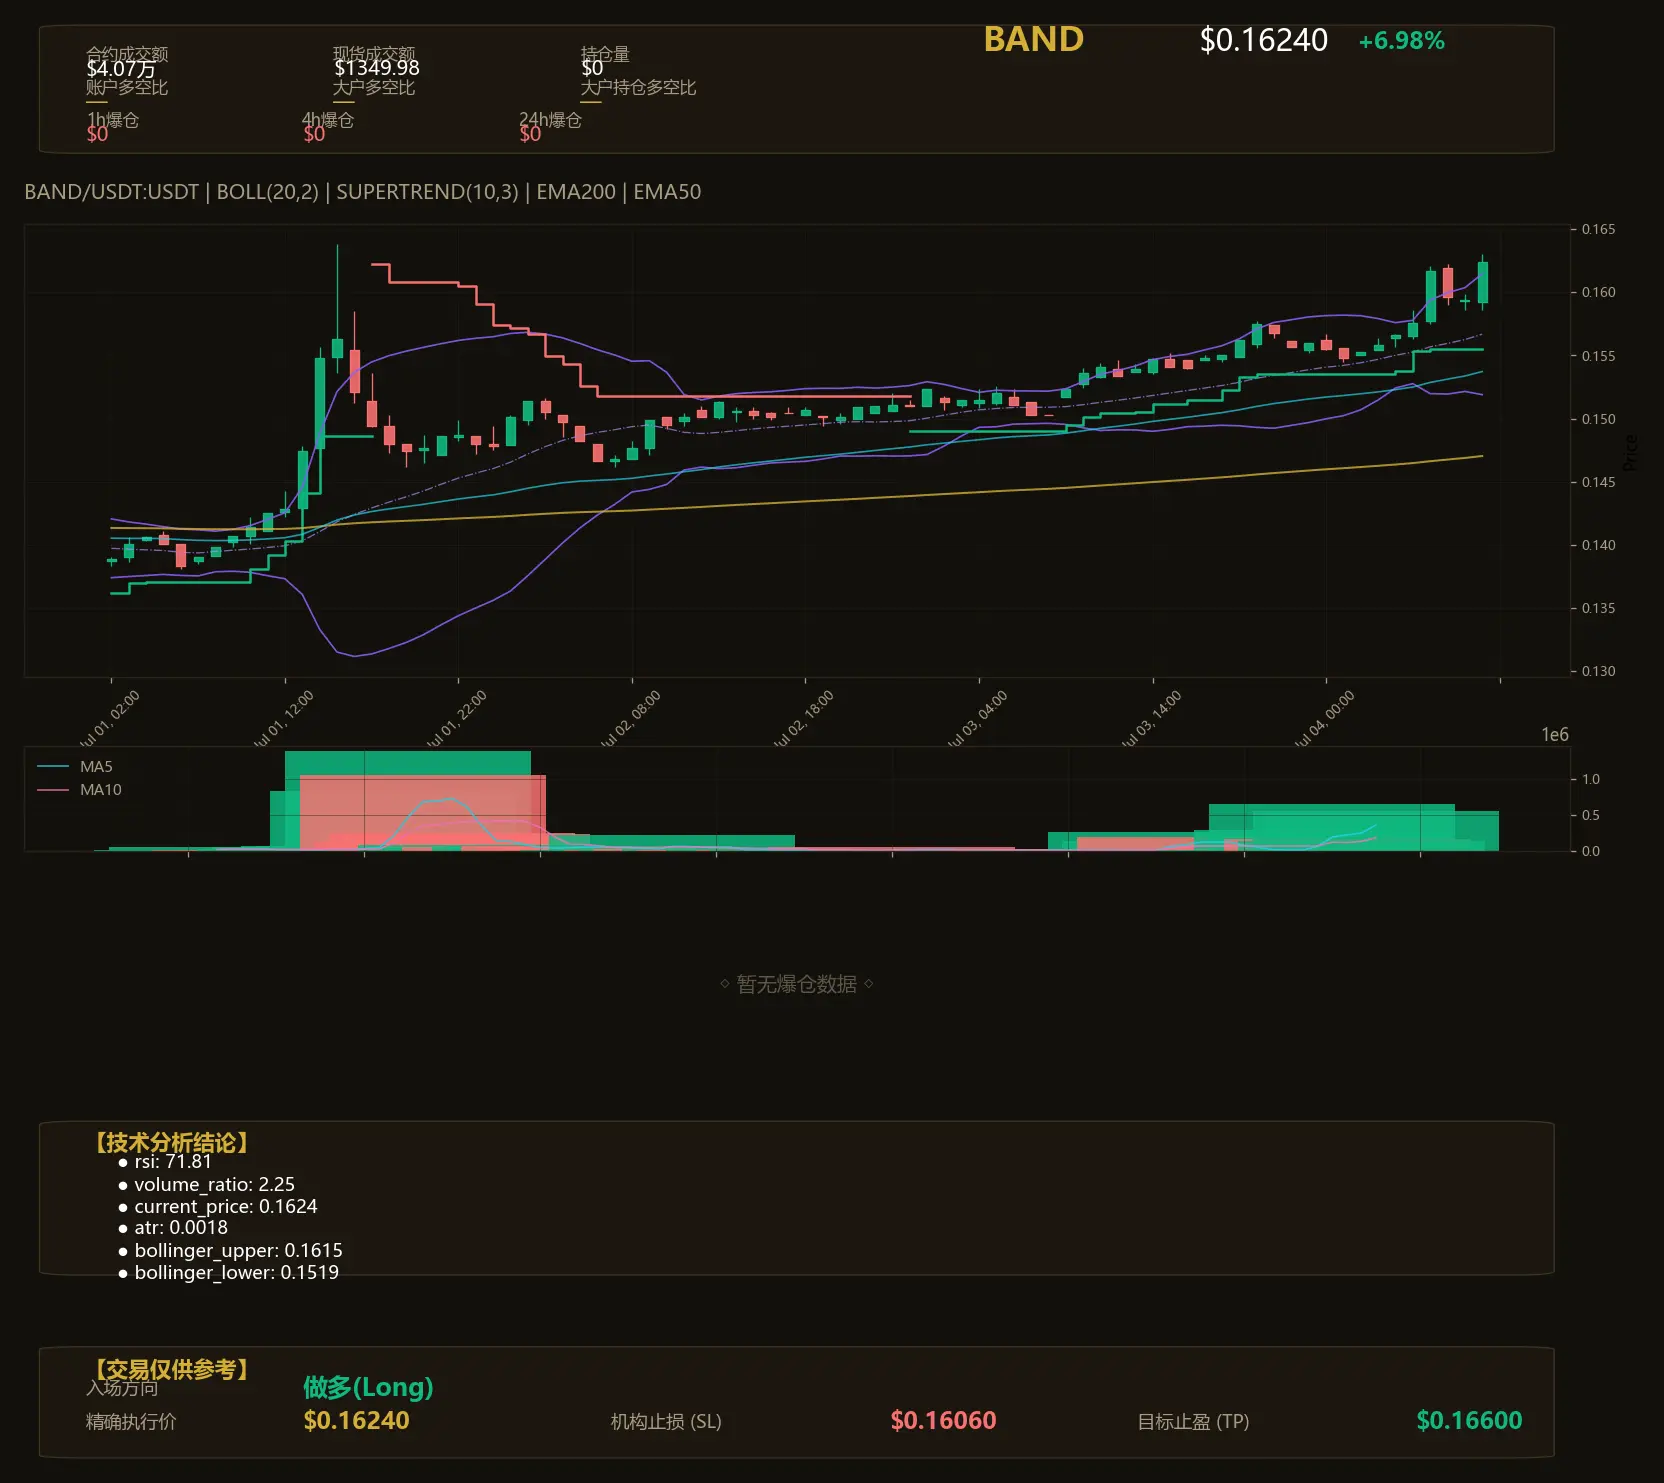Click the 0.150 price axis tick

tap(1598, 419)
